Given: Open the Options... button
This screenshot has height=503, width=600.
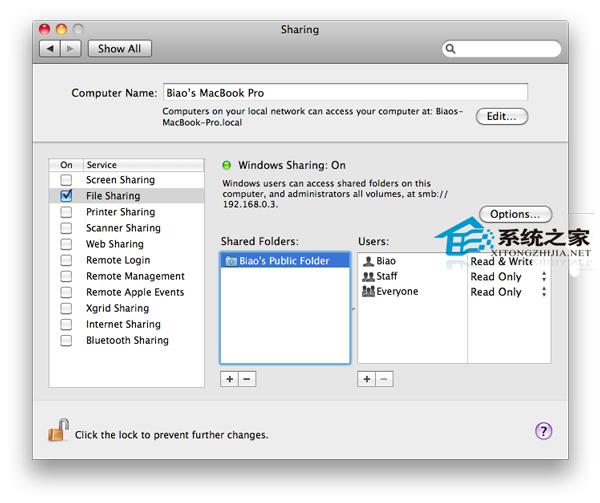Looking at the screenshot, I should (x=515, y=214).
